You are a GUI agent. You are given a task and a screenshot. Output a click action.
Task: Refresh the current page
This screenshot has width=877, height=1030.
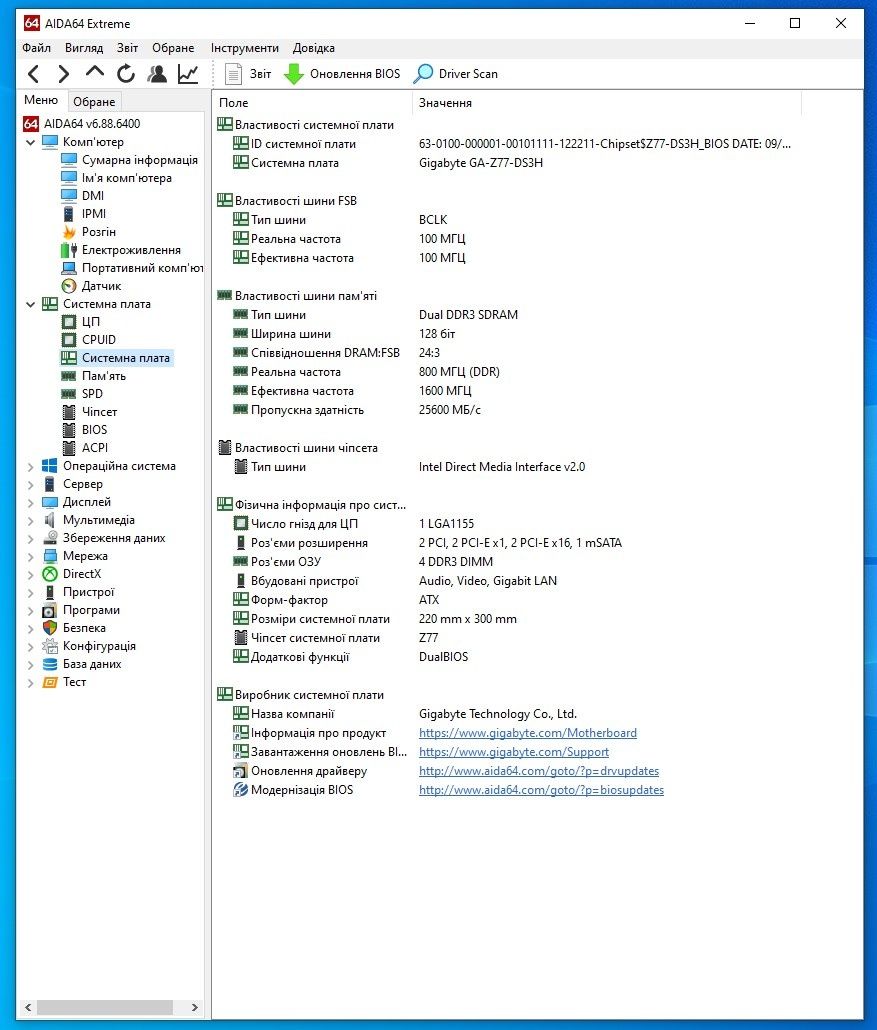125,74
